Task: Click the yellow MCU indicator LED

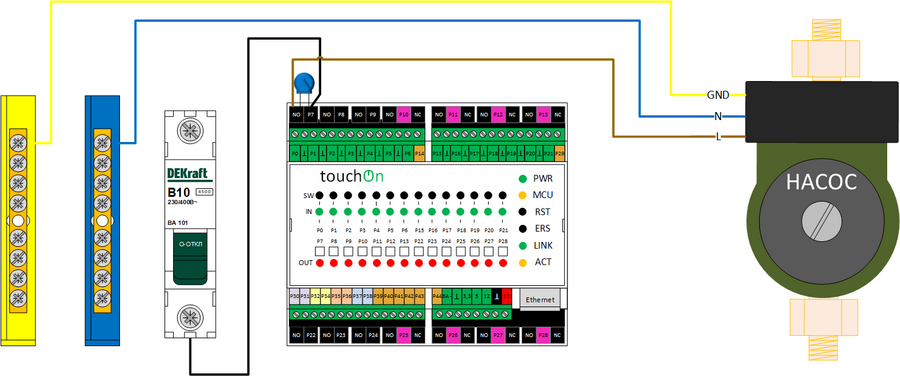Action: 522,195
